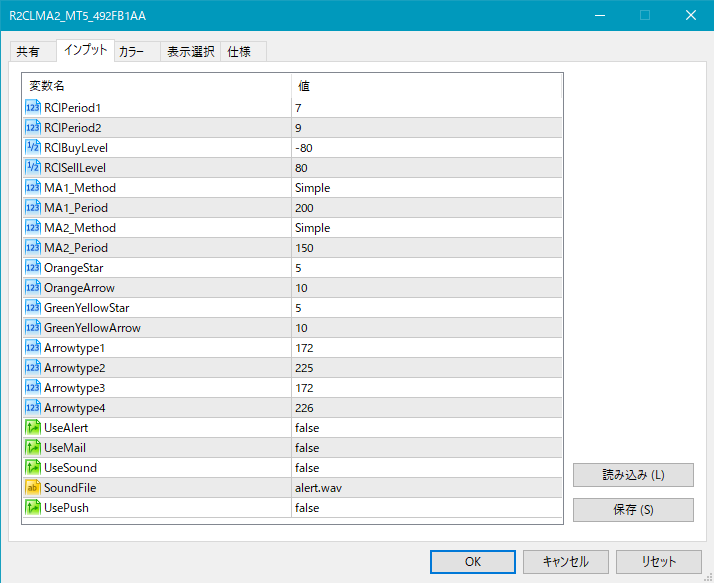714x583 pixels.
Task: Open the MA2_Method value Simple
Action: [x=427, y=228]
